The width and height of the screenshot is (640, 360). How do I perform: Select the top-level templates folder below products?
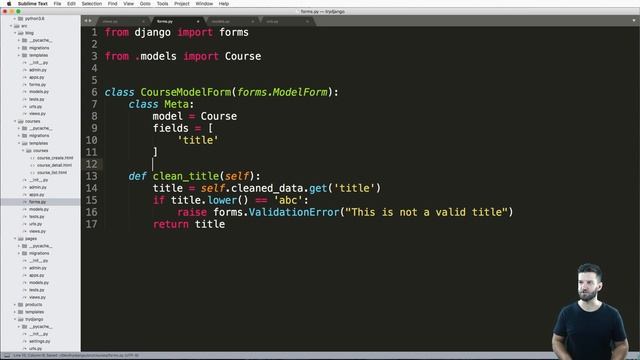(34, 312)
